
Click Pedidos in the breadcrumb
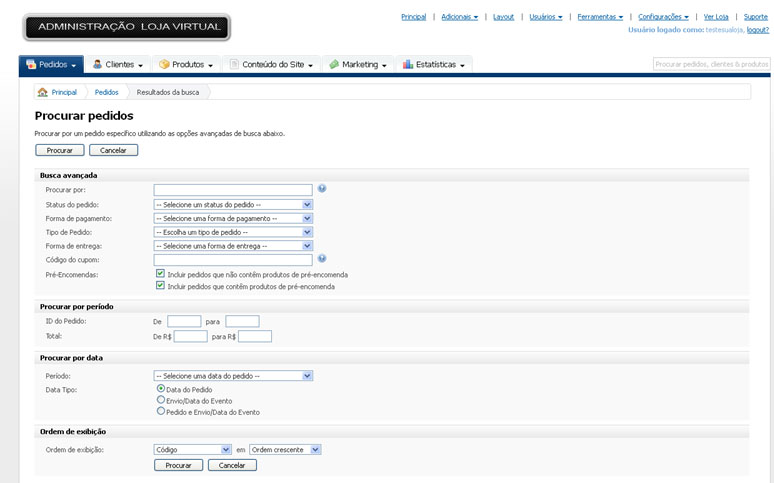pyautogui.click(x=107, y=92)
